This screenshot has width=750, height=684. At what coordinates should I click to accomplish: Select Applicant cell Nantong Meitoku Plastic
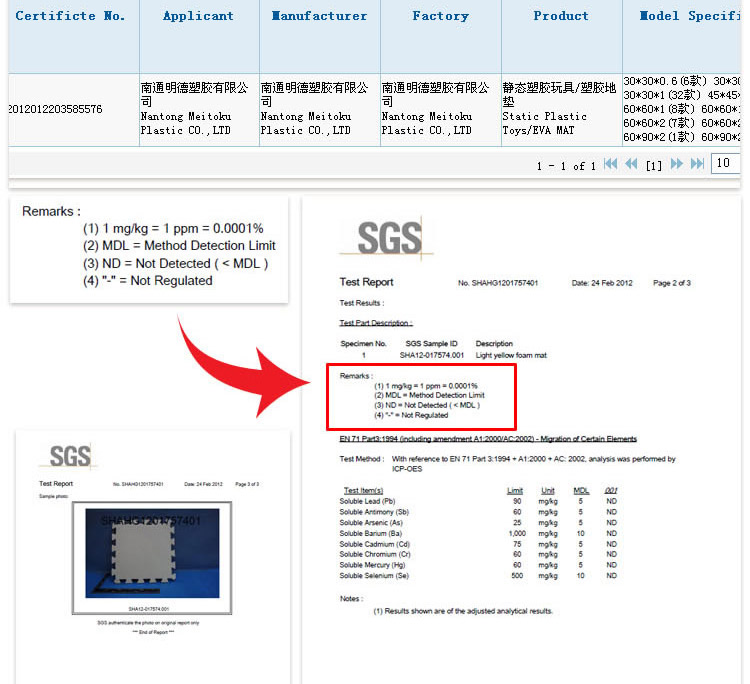tap(199, 109)
